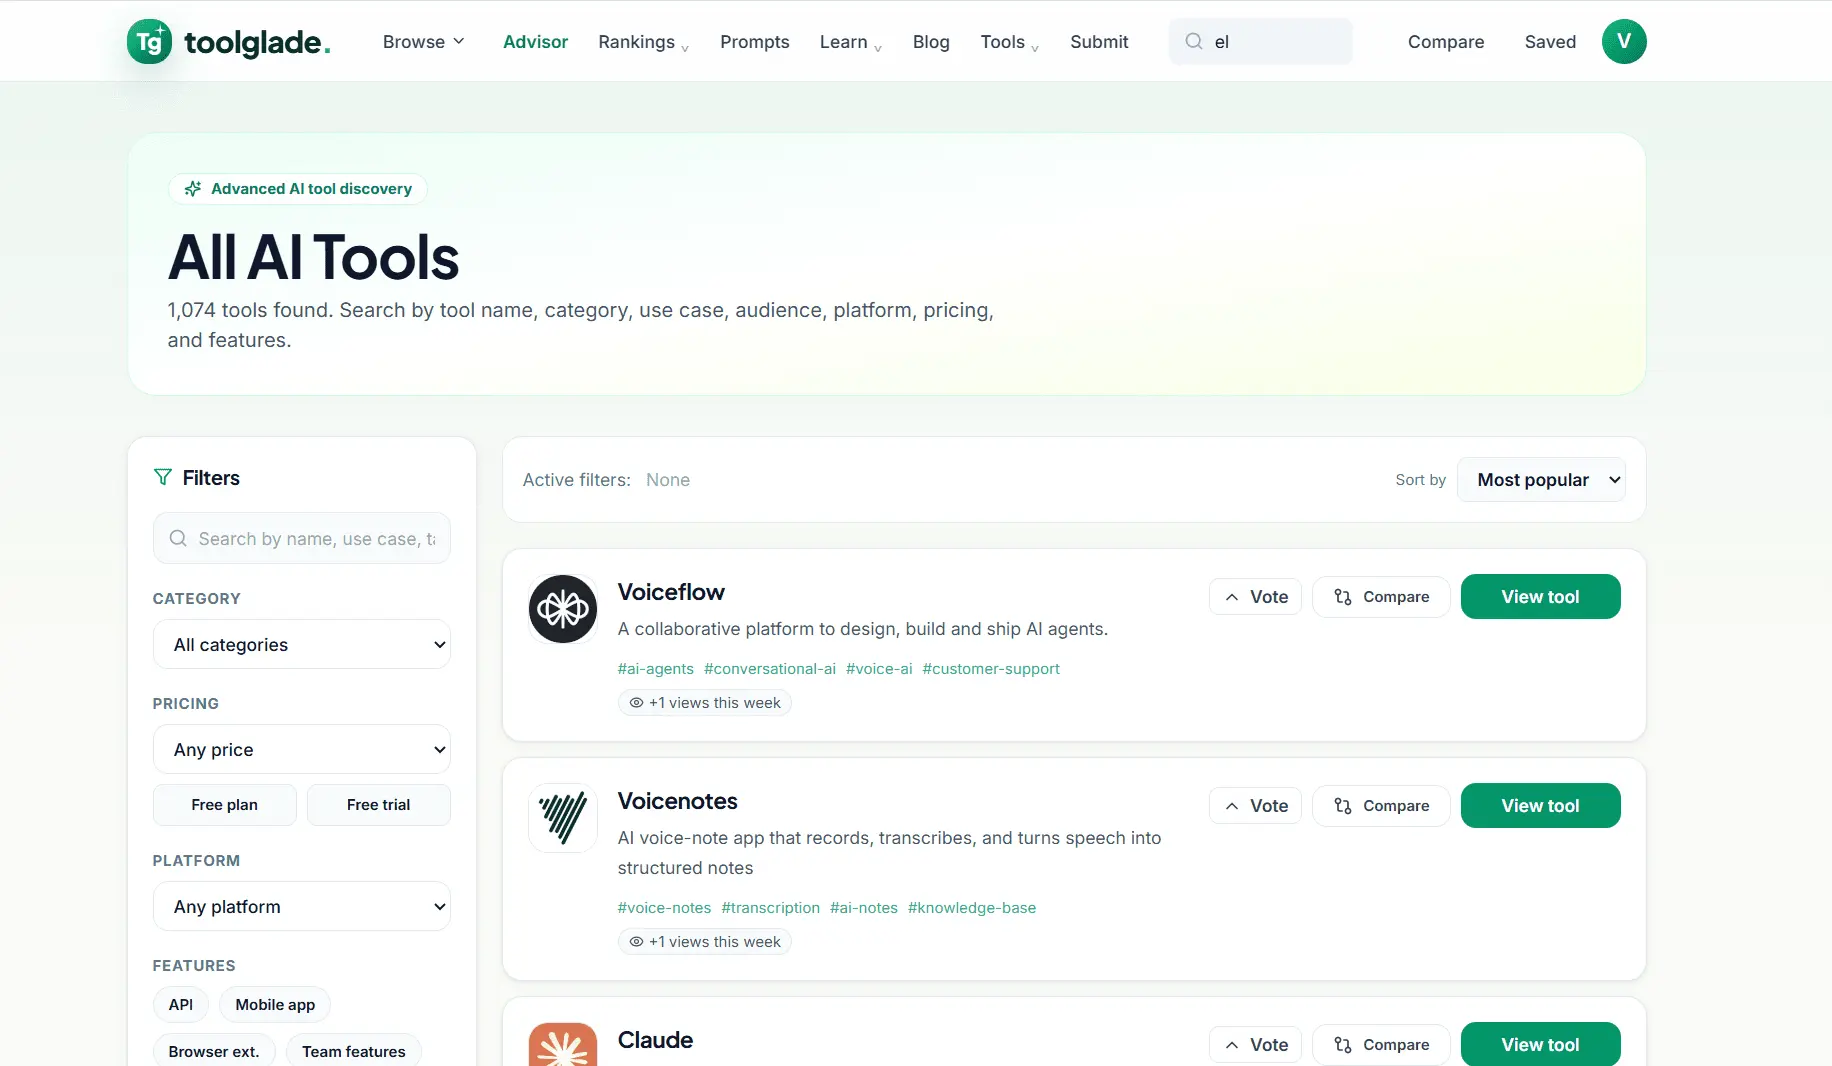Viewport: 1832px width, 1066px height.
Task: Expand the Tools nav menu
Action: point(1010,42)
